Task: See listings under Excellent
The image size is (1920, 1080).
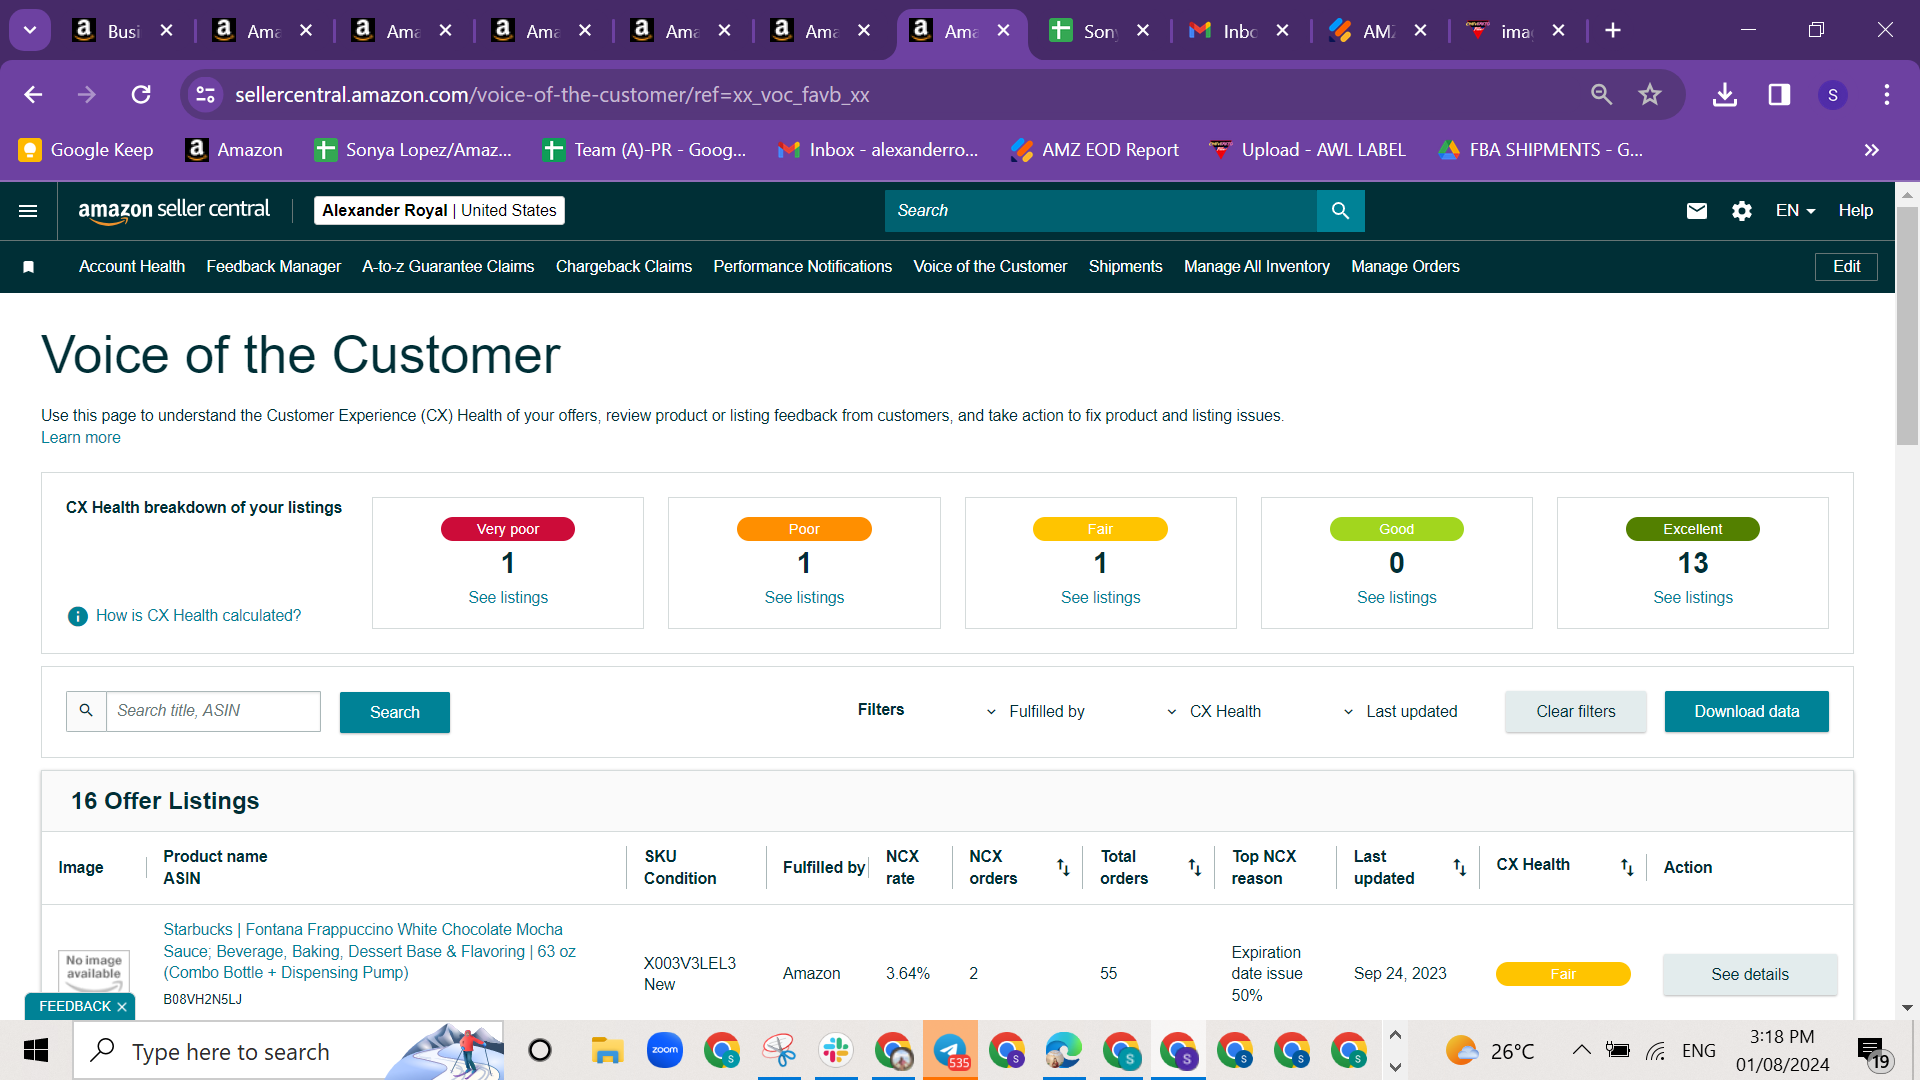Action: click(1693, 598)
